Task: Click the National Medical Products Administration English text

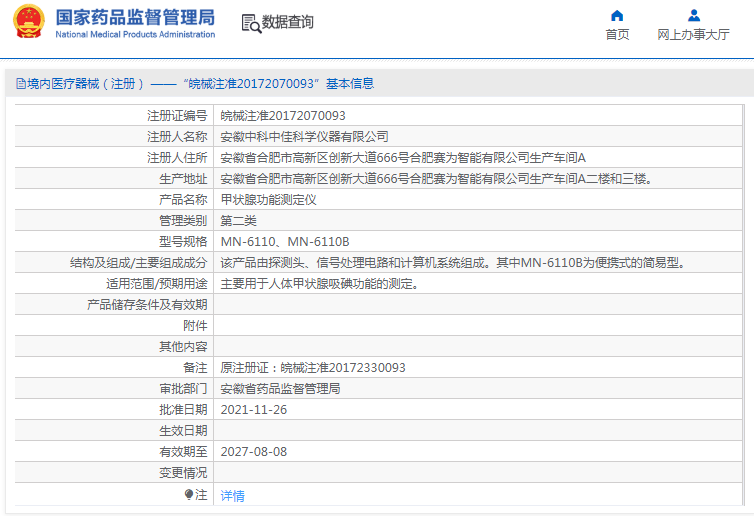Action: [x=135, y=35]
